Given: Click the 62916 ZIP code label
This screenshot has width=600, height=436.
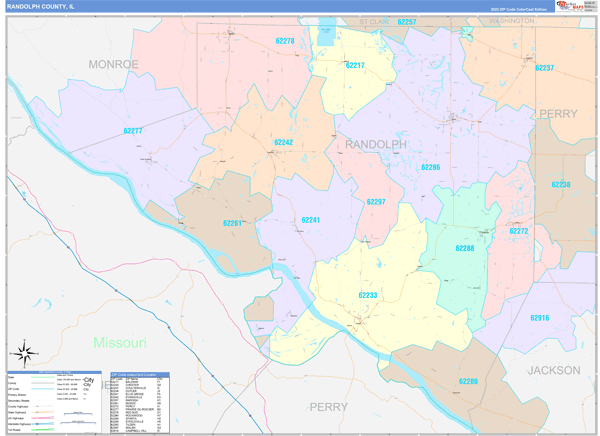Looking at the screenshot, I should (539, 317).
